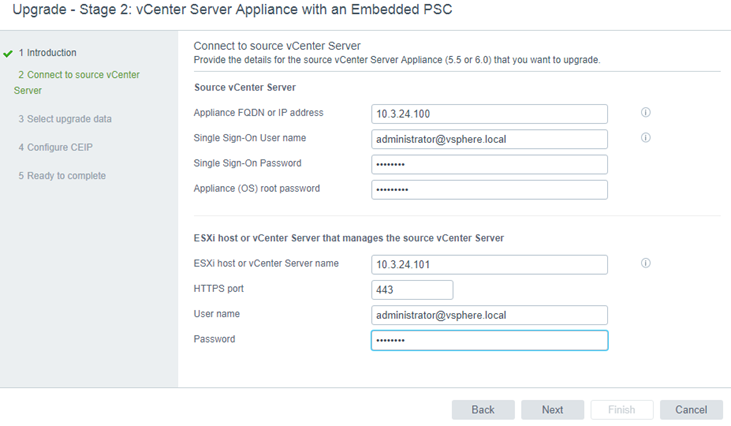Click the Single Sign-On User name input
731x426 pixels.
pos(490,139)
